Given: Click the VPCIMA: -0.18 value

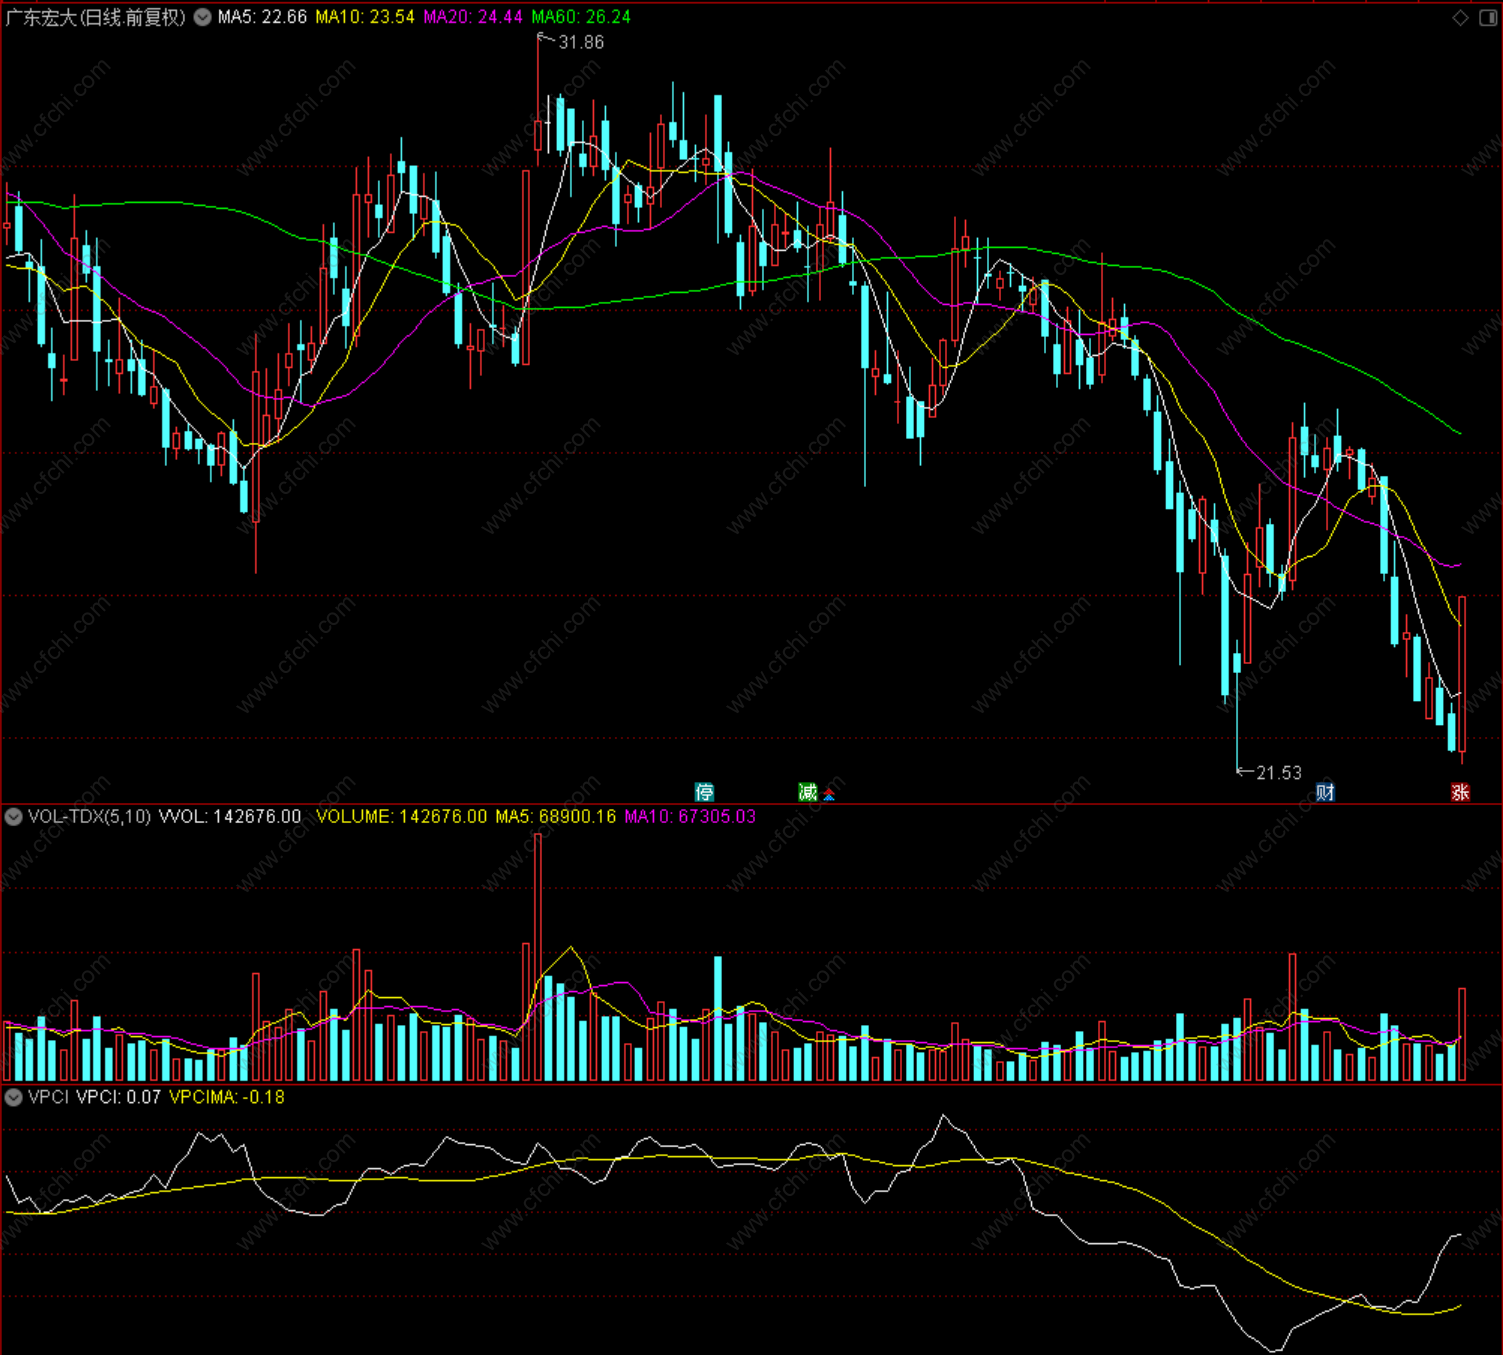Looking at the screenshot, I should click(x=227, y=1097).
